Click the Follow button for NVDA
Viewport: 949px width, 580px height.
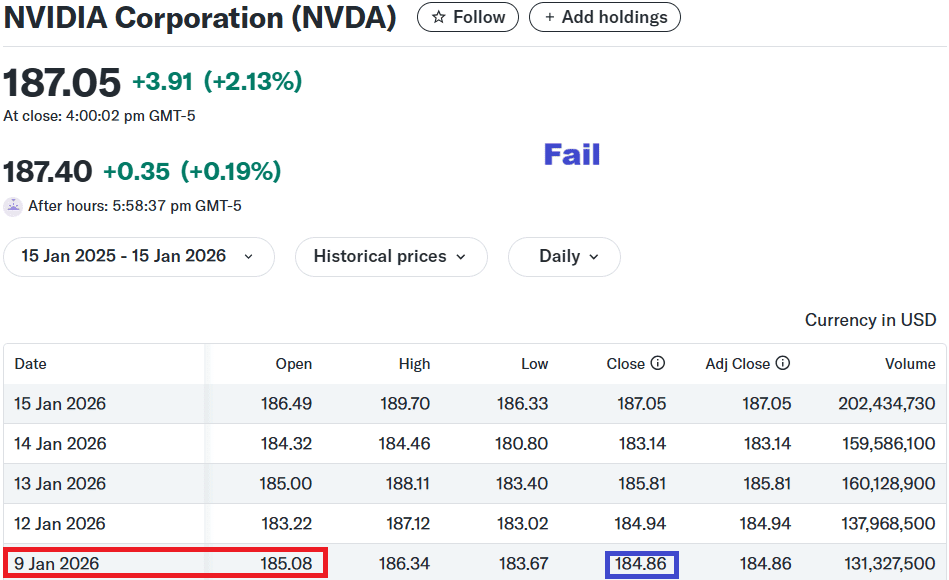coord(467,17)
